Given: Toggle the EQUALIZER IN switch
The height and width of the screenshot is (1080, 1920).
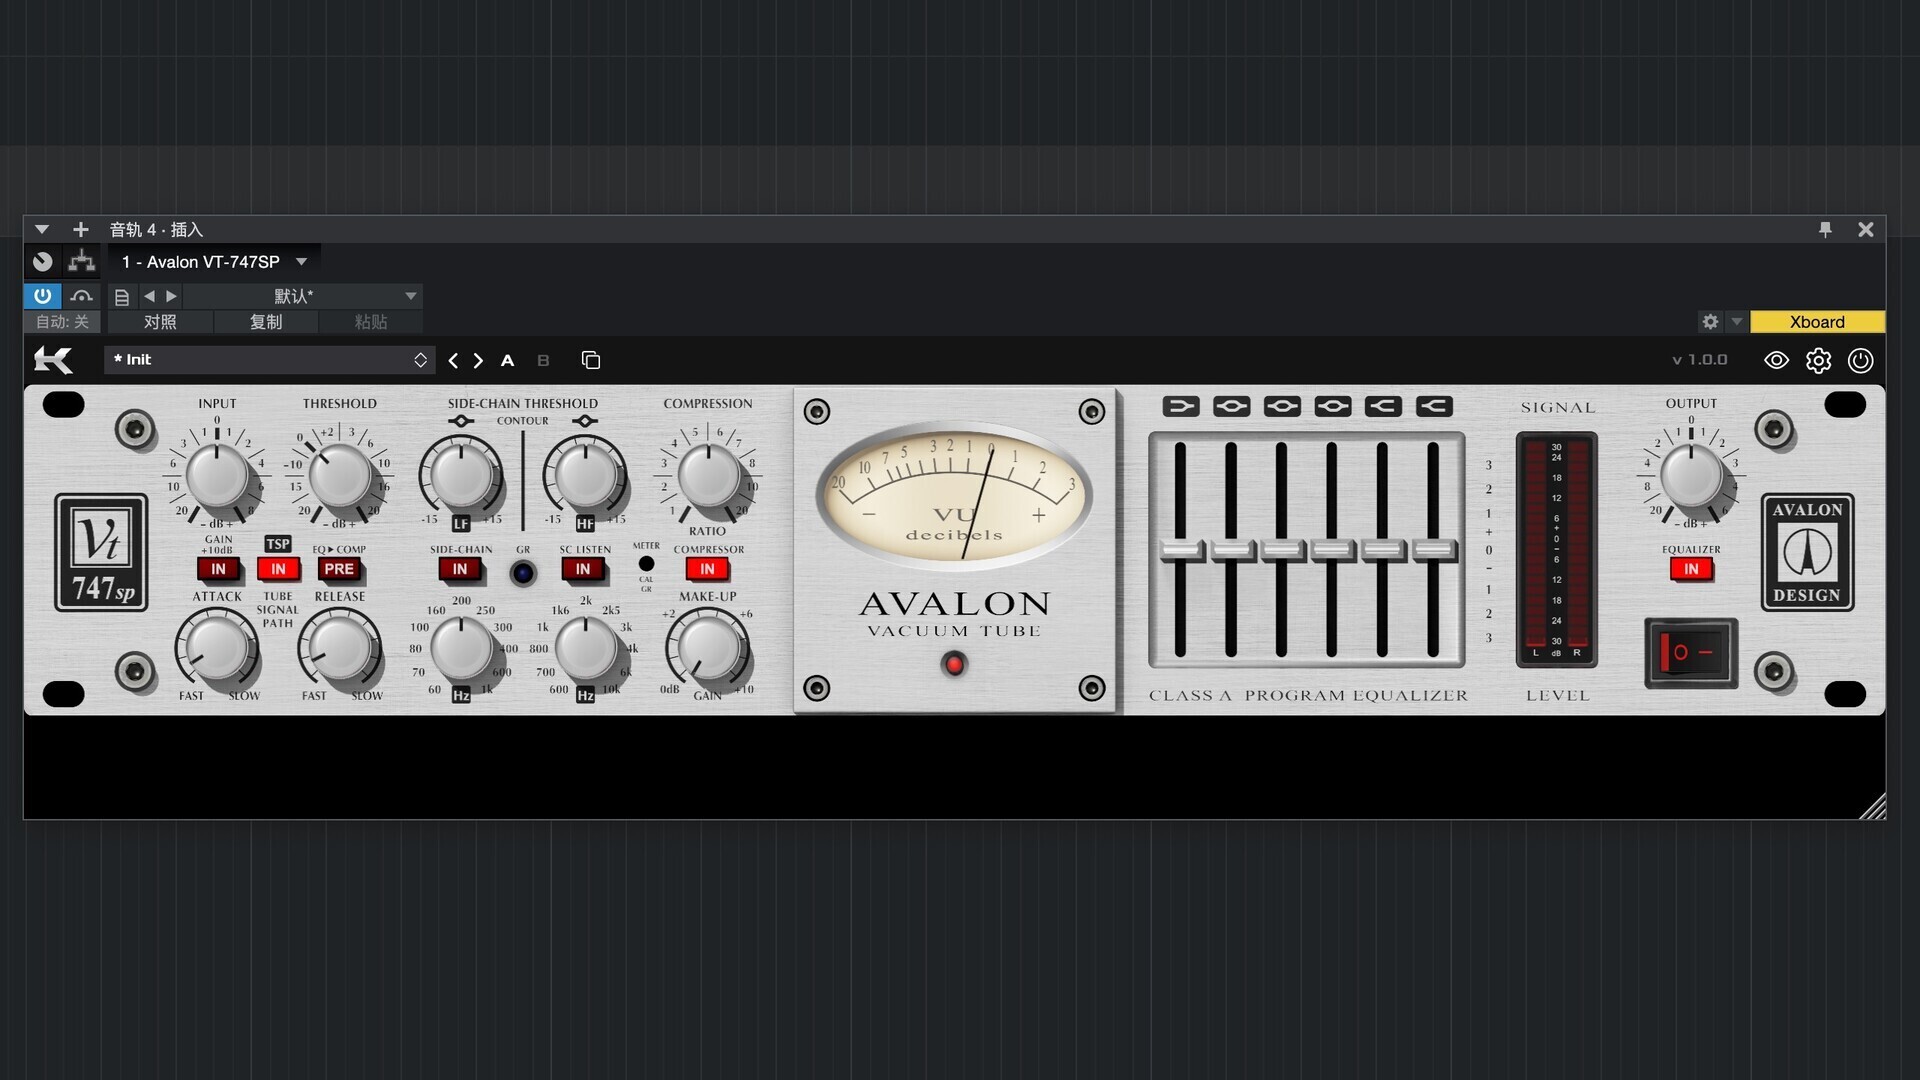Looking at the screenshot, I should click(x=1691, y=569).
